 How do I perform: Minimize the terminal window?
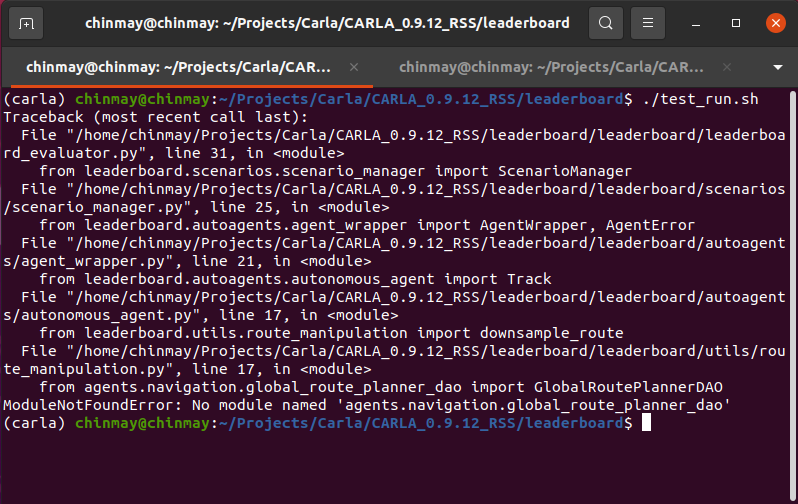pos(696,23)
